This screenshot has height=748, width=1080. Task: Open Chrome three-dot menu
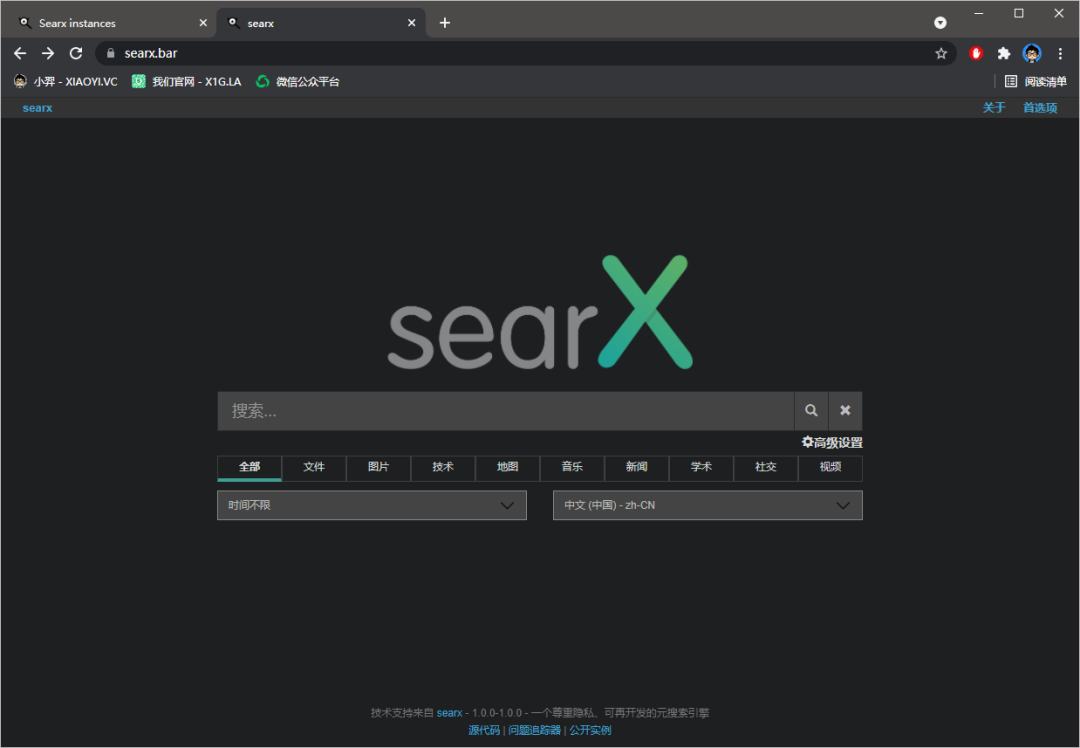[x=1061, y=53]
